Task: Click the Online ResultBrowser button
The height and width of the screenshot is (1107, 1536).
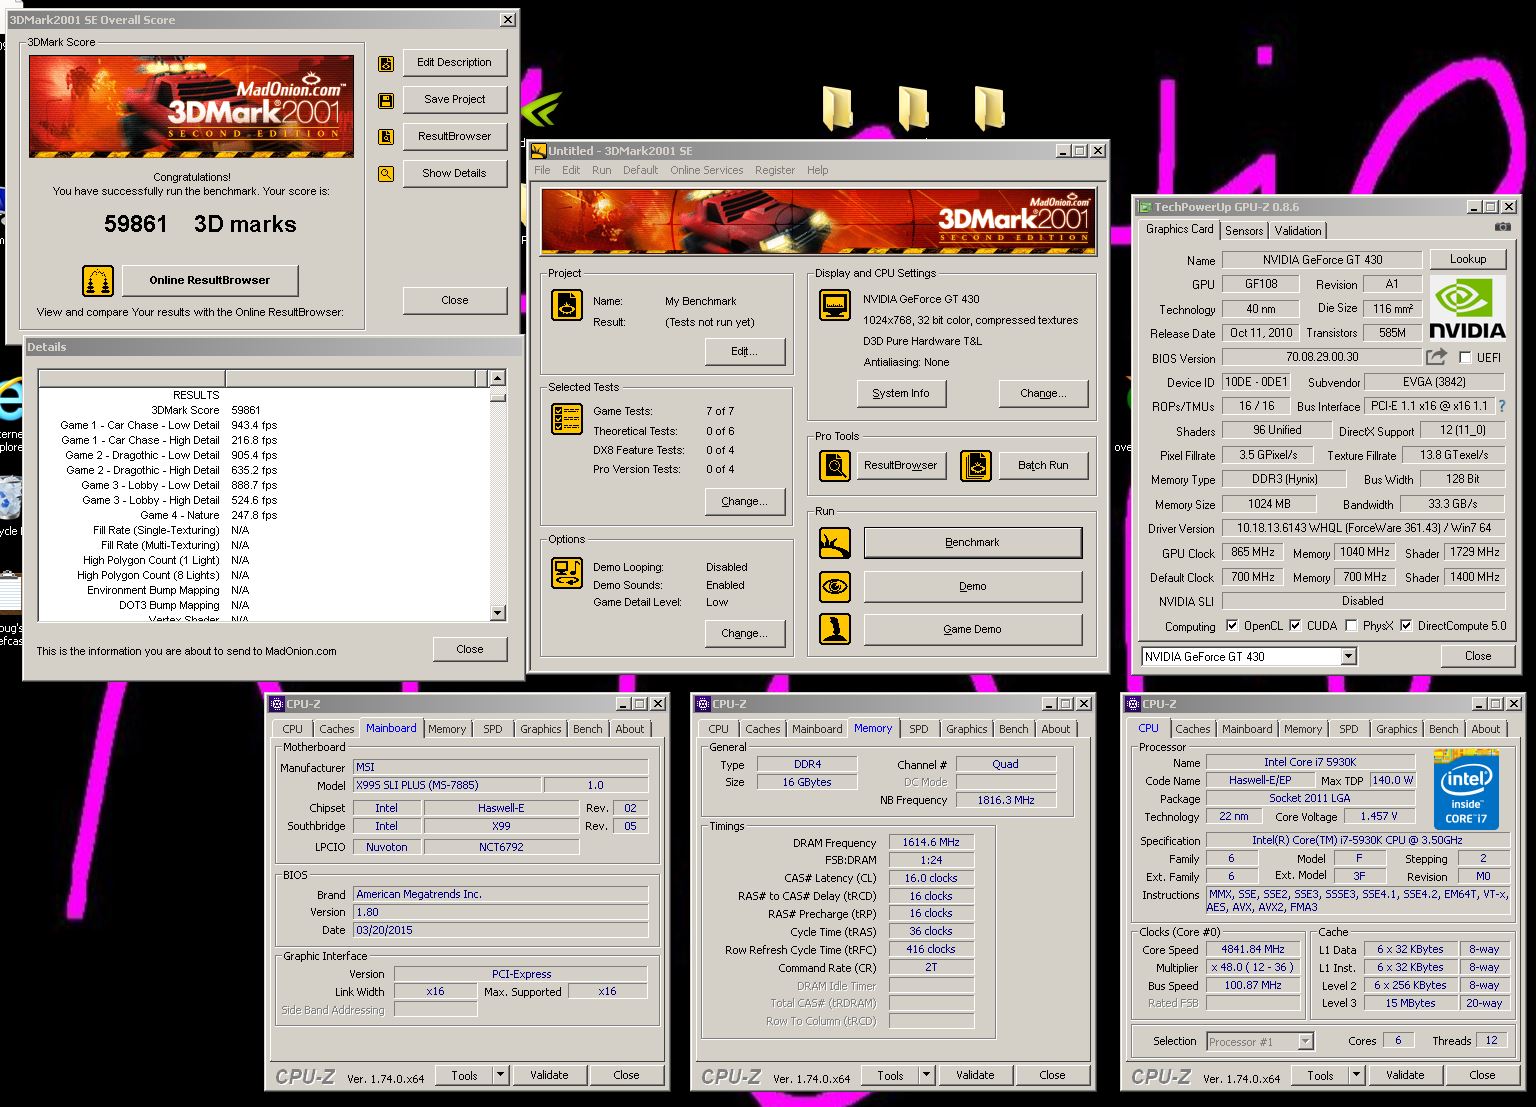Action: [x=210, y=280]
